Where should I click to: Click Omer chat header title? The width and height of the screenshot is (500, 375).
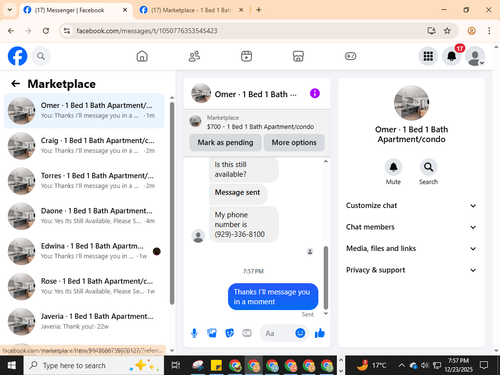point(255,94)
